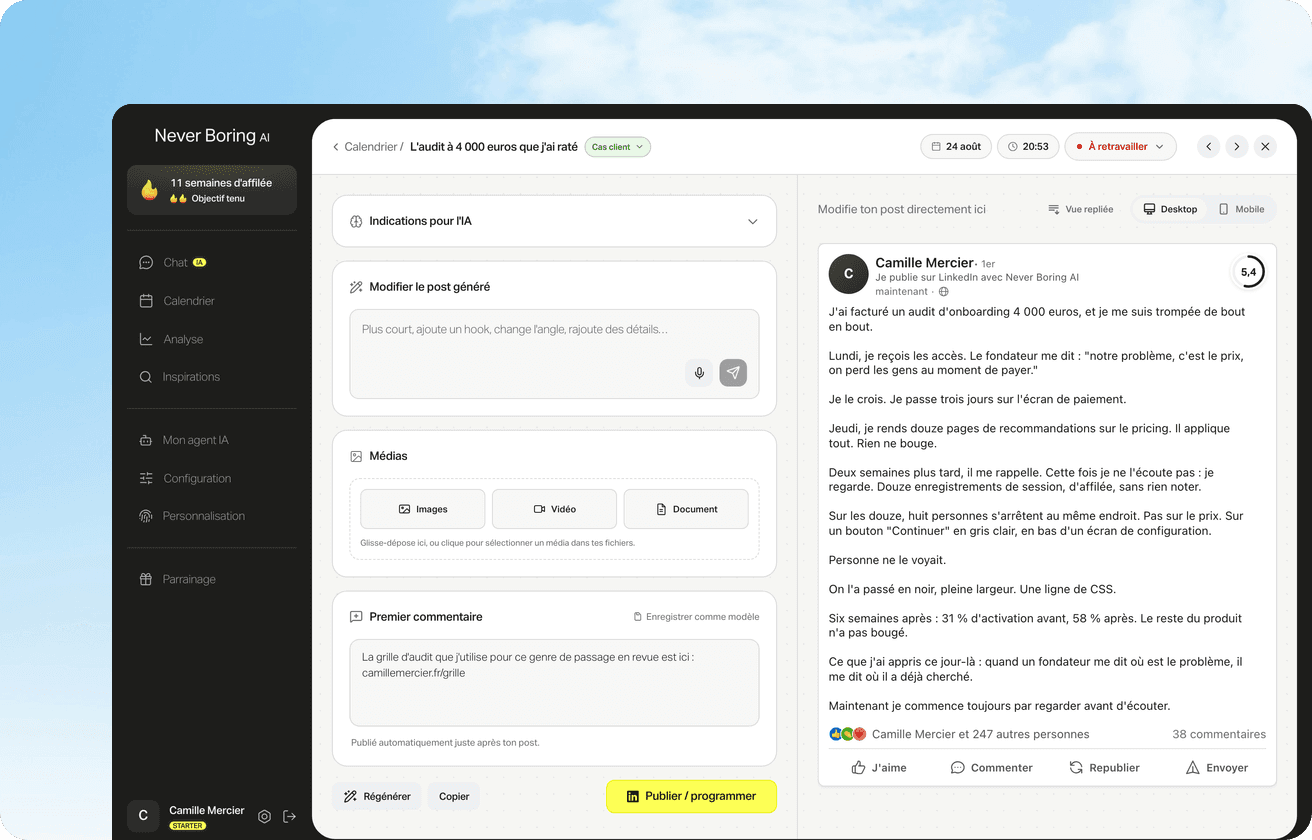Change the 20:53 publish time

1028,147
